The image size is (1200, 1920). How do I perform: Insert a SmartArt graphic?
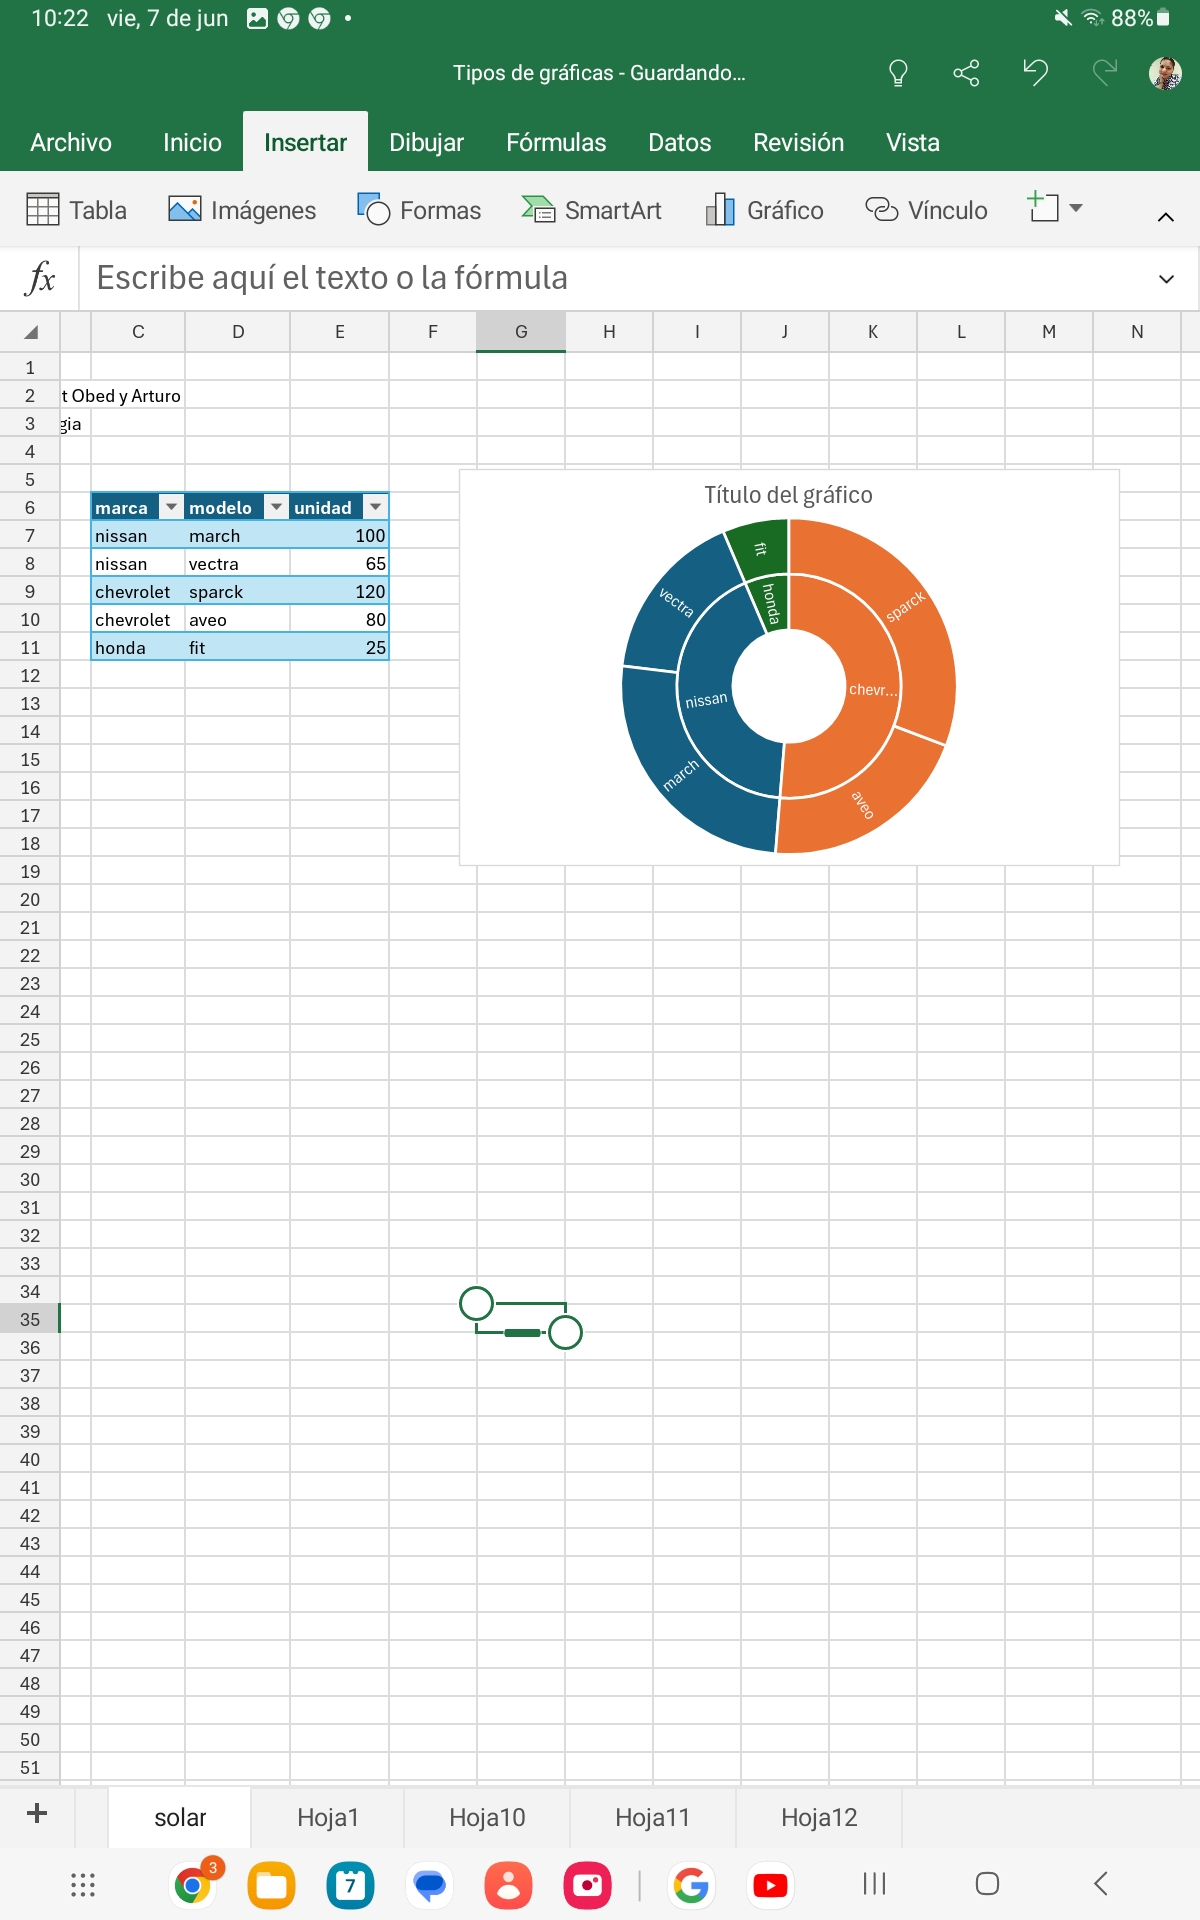click(x=591, y=210)
